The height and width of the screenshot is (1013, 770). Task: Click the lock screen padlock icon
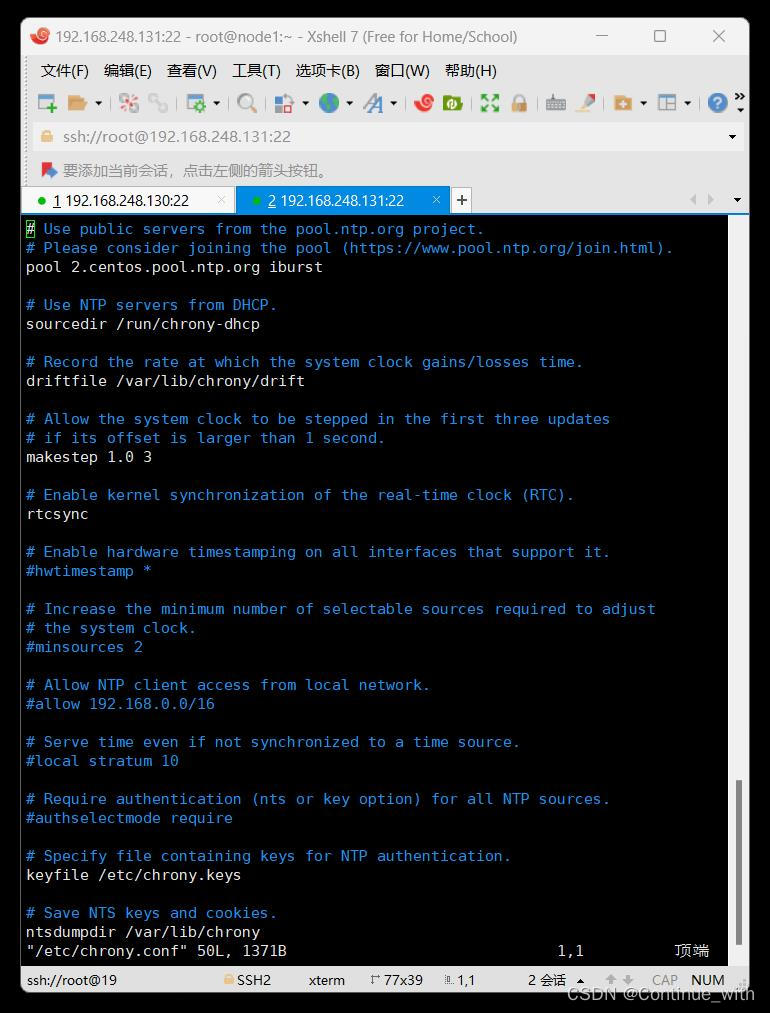click(x=519, y=103)
